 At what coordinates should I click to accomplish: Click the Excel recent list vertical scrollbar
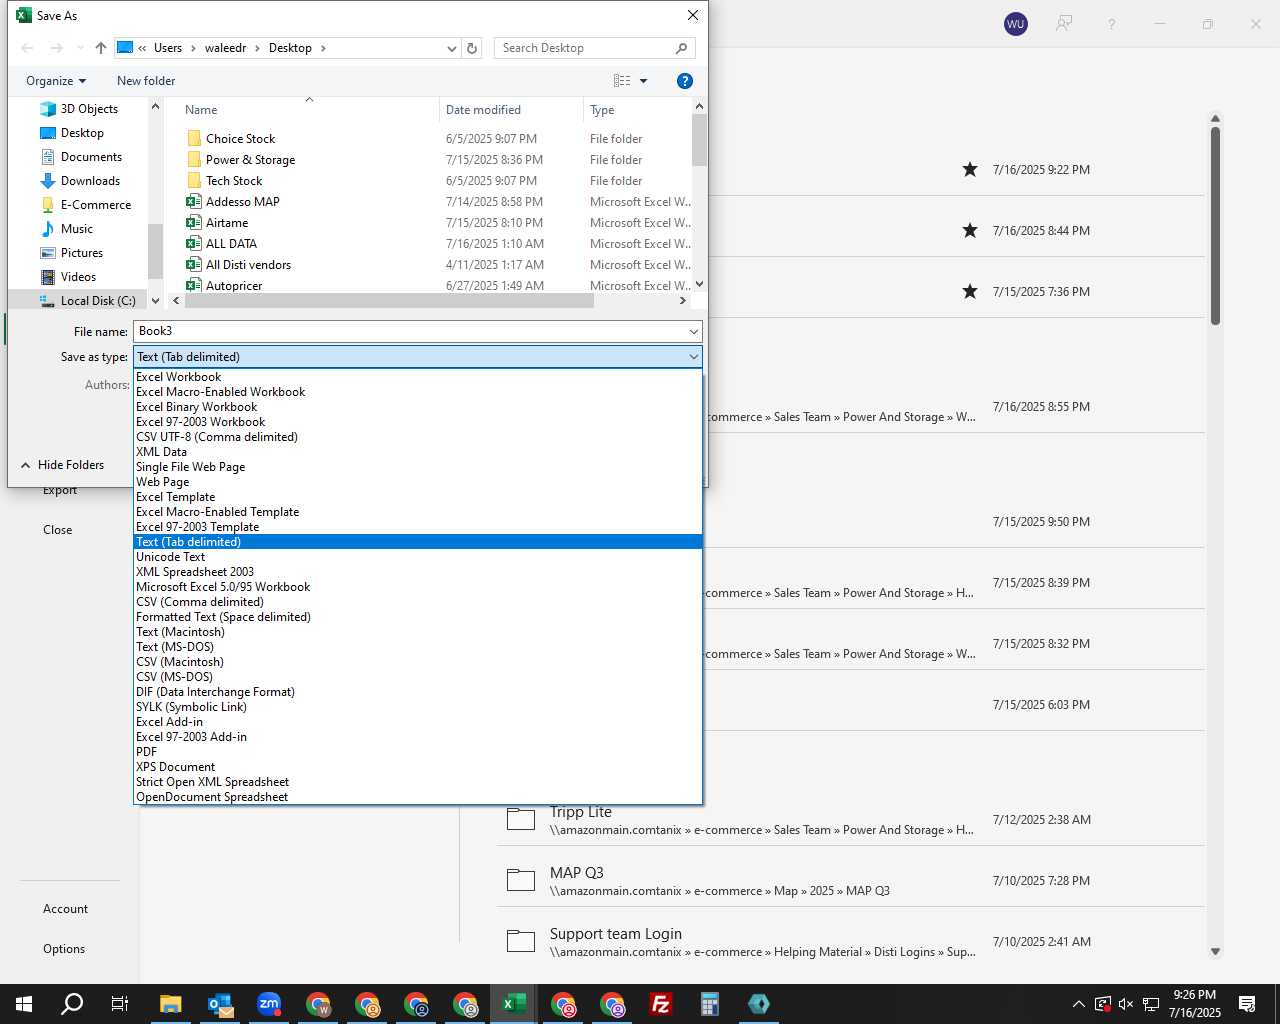pos(1215,225)
